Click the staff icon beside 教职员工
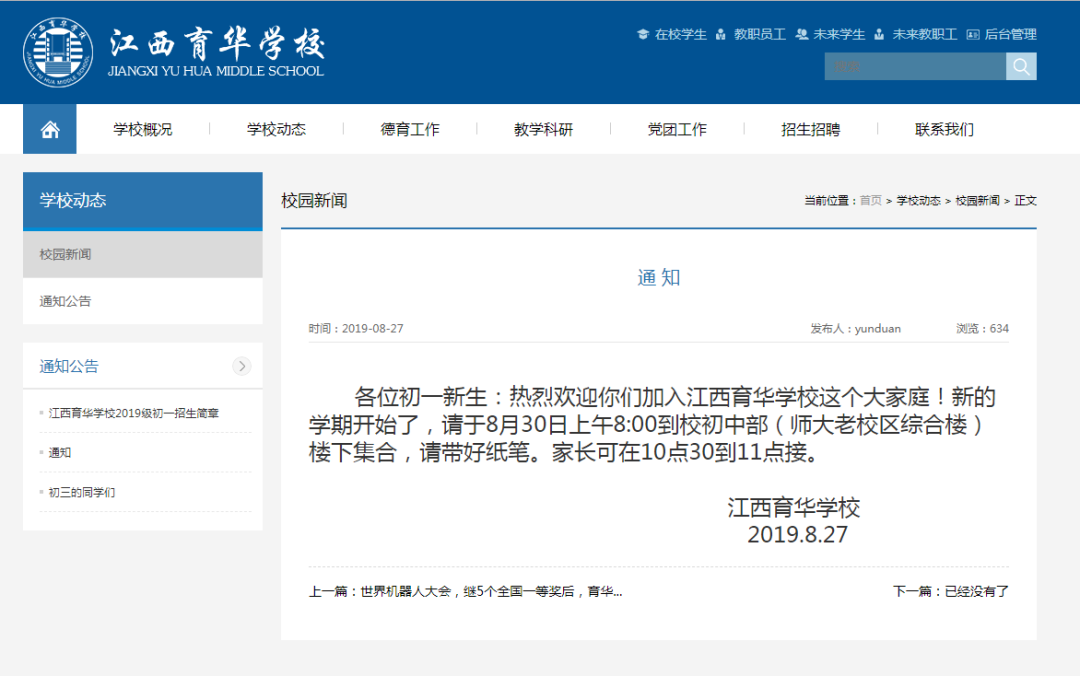 (x=720, y=34)
